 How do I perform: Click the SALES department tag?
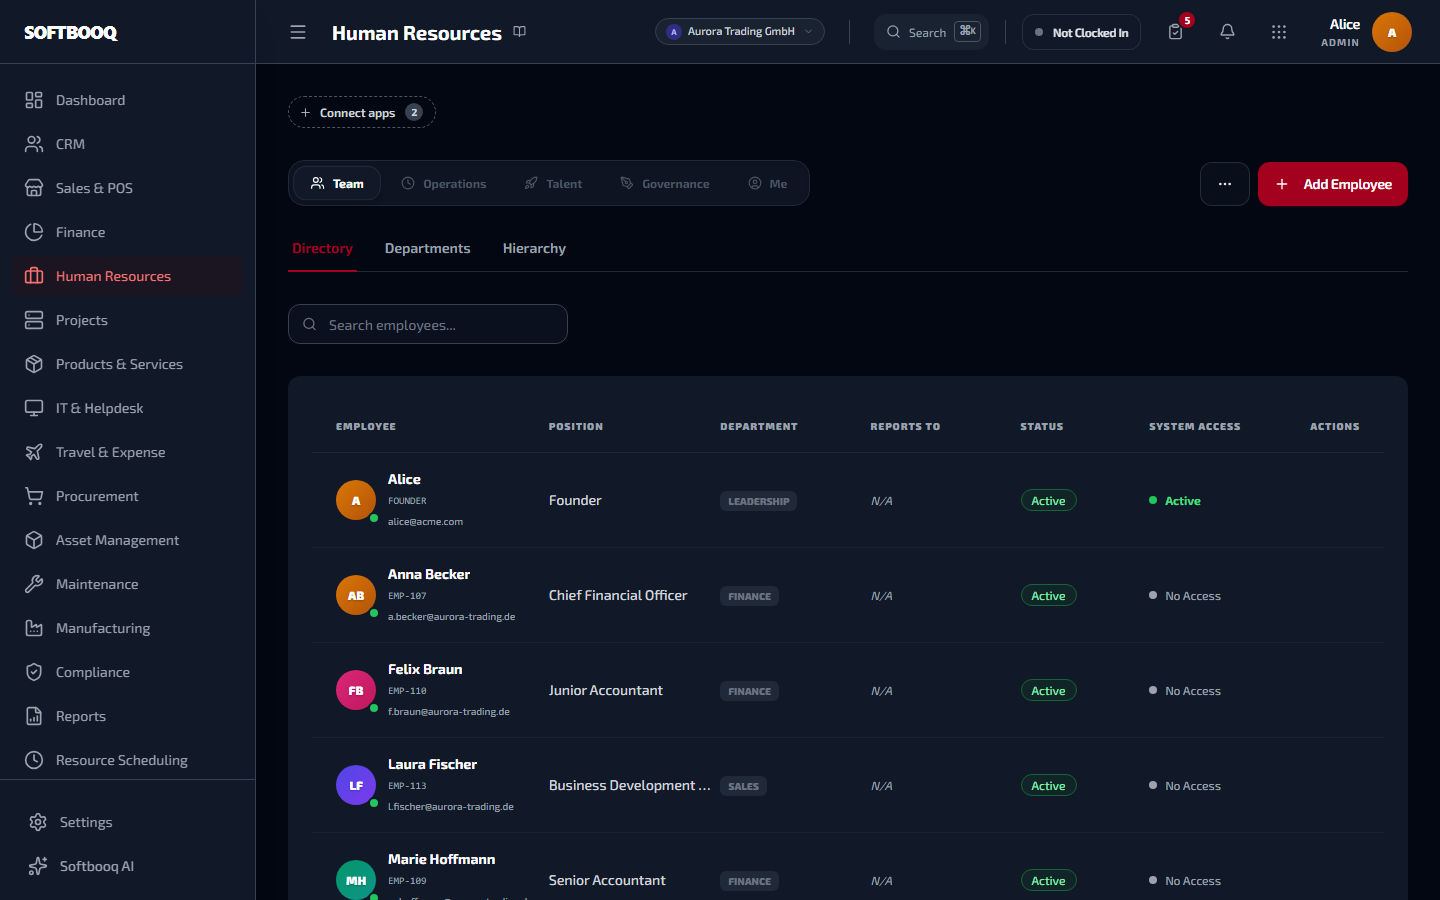pos(743,786)
